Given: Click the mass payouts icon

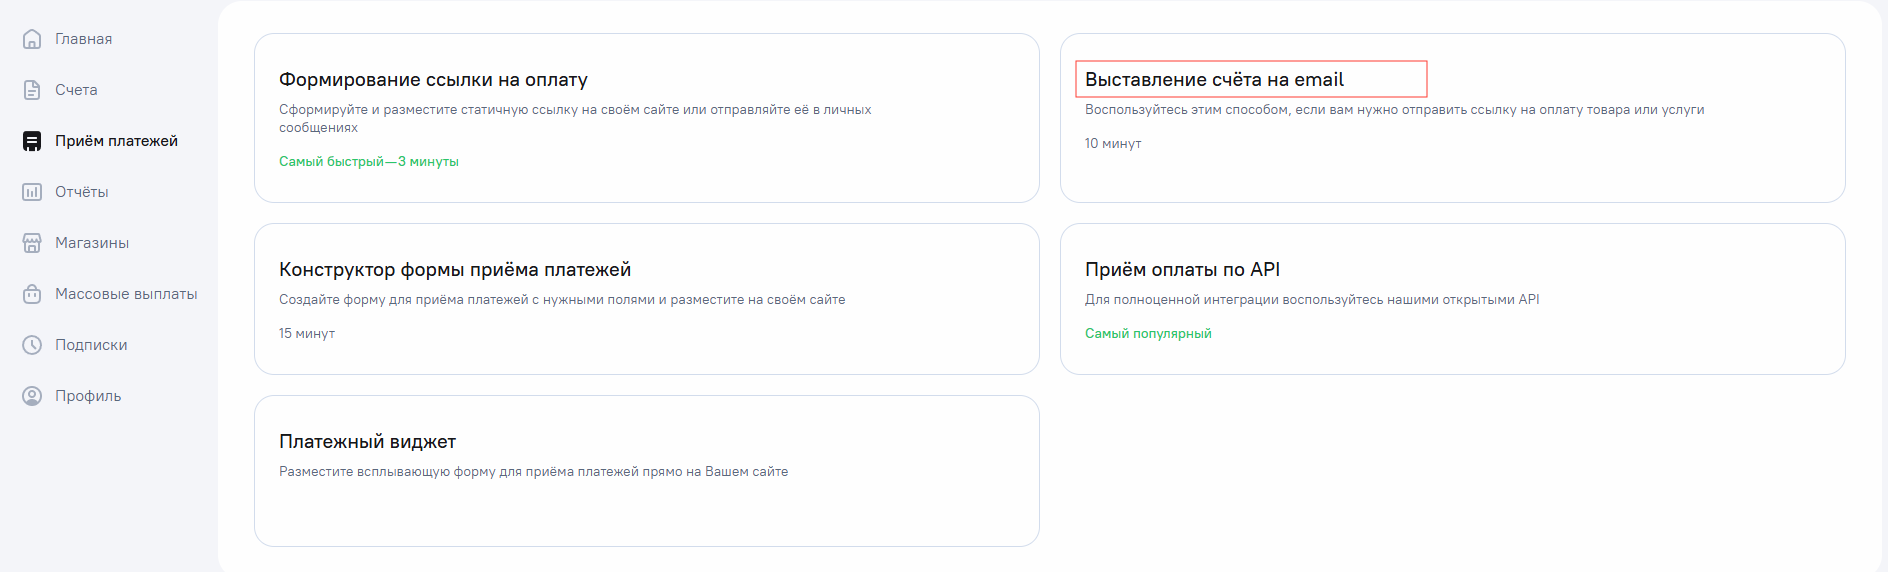Looking at the screenshot, I should tap(32, 294).
